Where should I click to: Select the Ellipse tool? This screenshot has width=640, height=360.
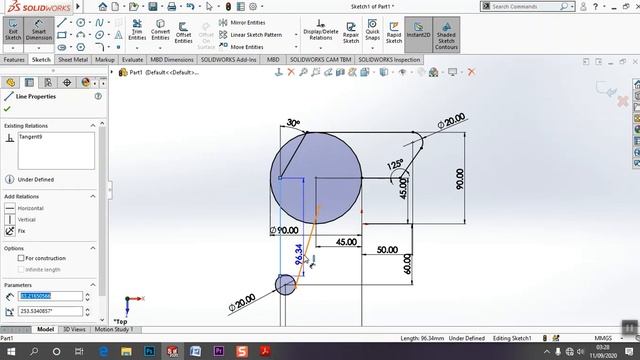(99, 35)
